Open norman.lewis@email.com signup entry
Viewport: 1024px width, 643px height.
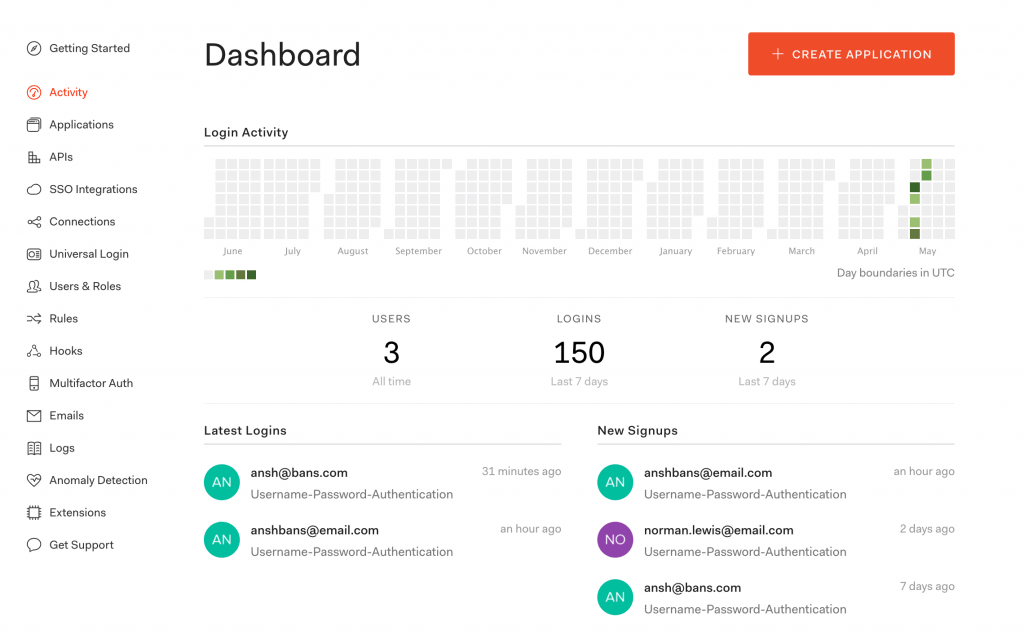point(718,531)
